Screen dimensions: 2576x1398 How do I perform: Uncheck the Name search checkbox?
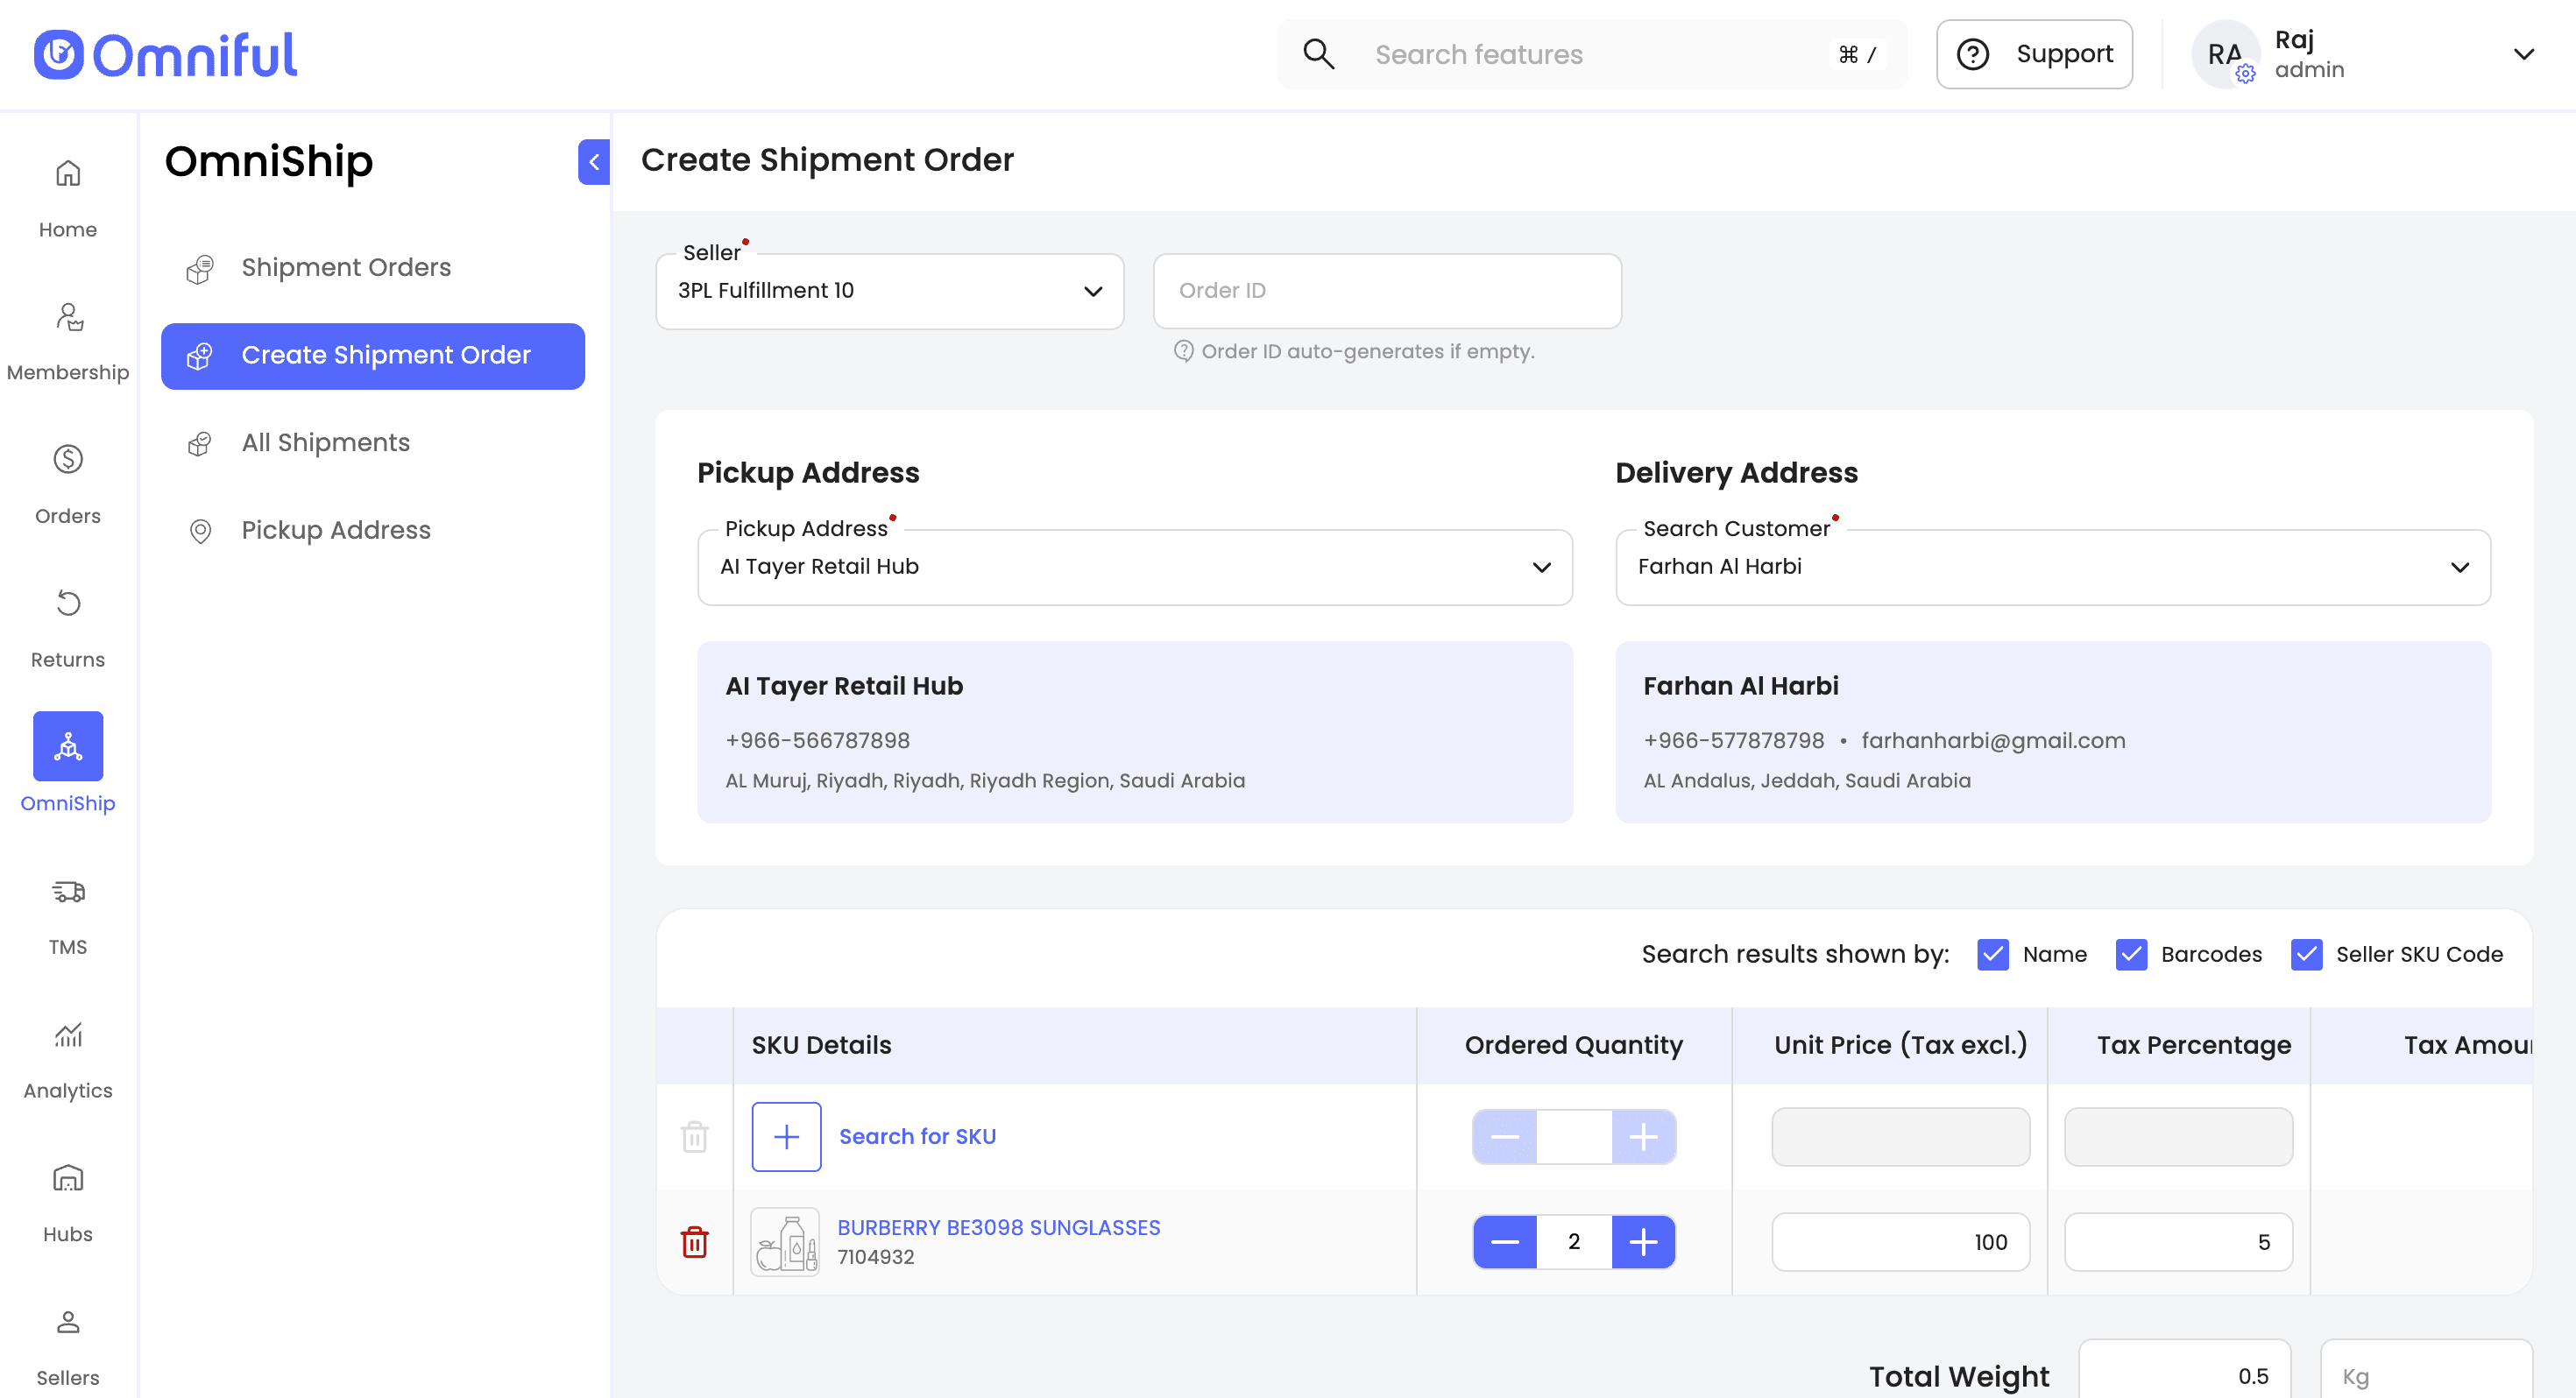pos(1992,954)
